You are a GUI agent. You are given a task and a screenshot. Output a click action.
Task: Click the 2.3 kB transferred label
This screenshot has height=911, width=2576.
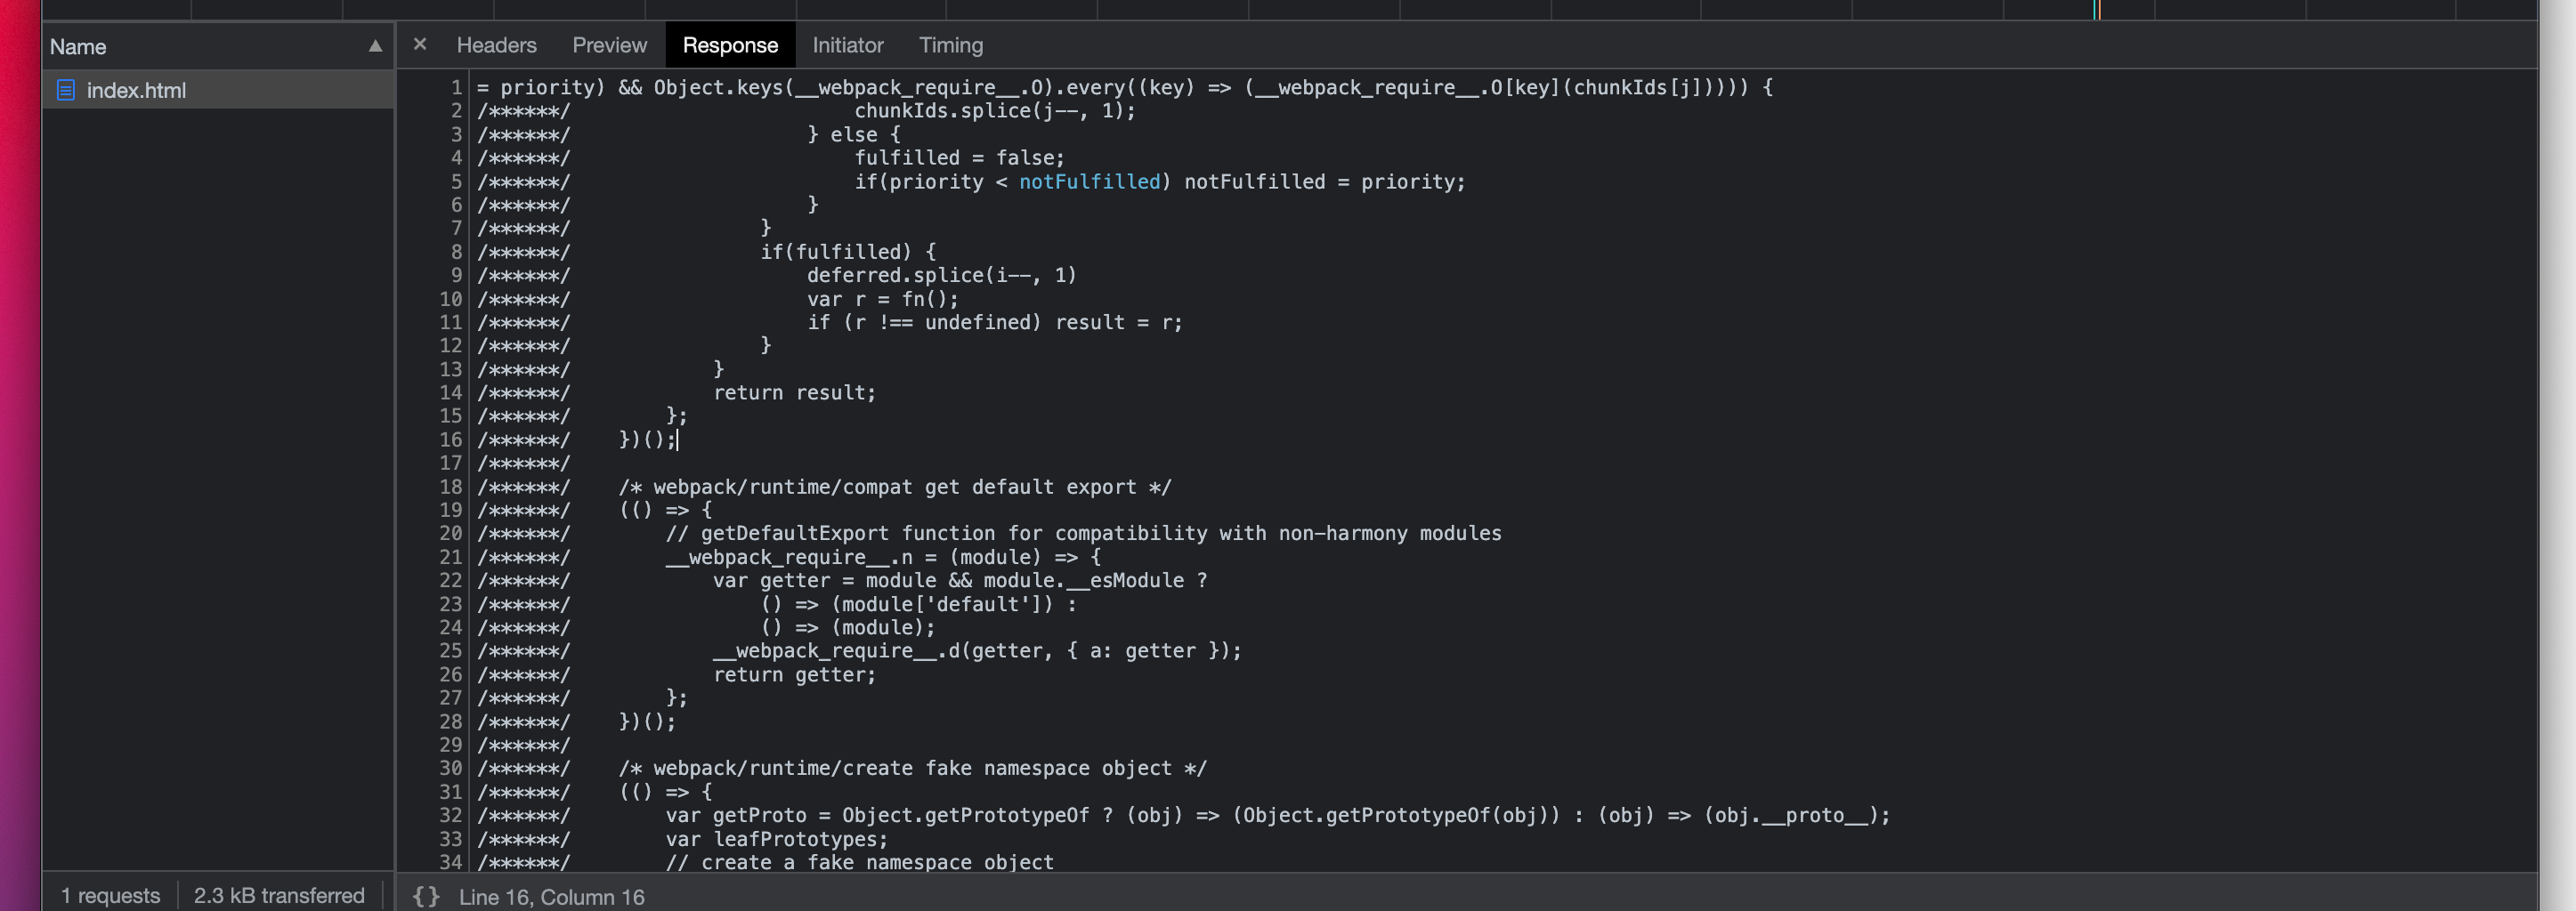click(x=280, y=896)
